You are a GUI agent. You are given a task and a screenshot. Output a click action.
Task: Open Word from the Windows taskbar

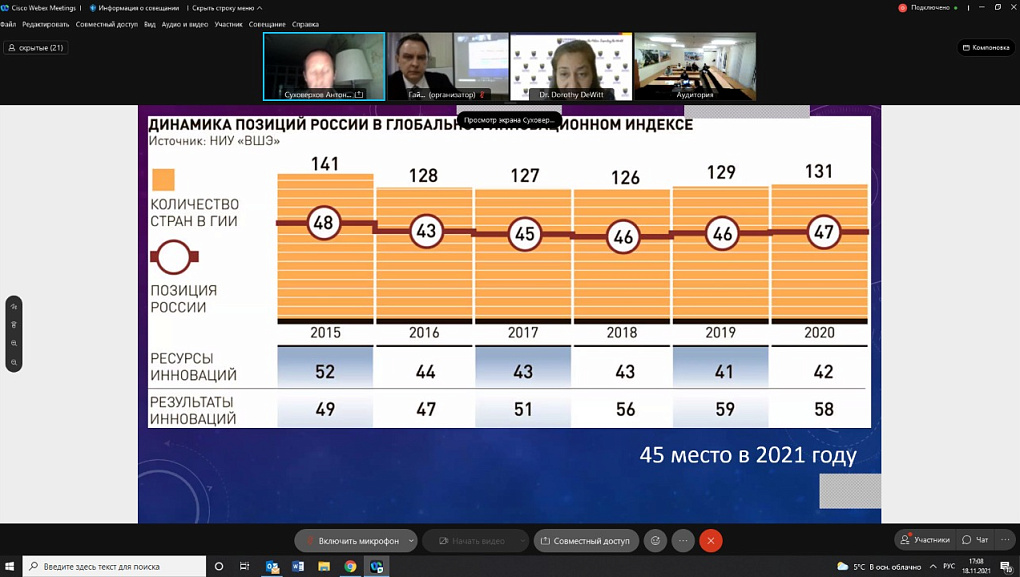(x=298, y=567)
